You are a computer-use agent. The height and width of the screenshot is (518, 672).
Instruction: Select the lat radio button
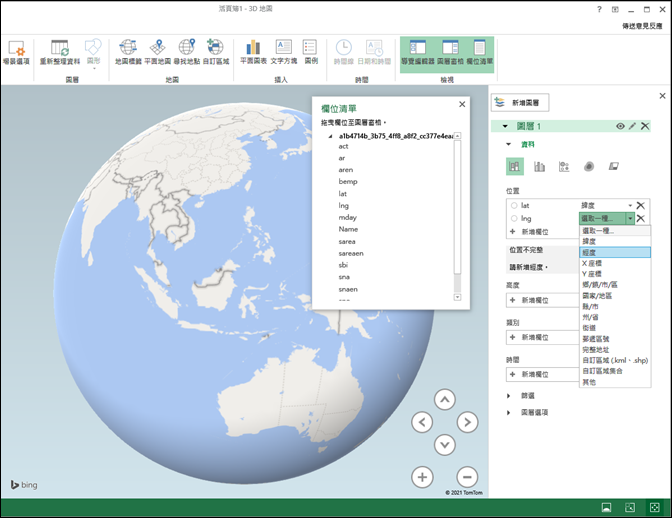click(514, 206)
